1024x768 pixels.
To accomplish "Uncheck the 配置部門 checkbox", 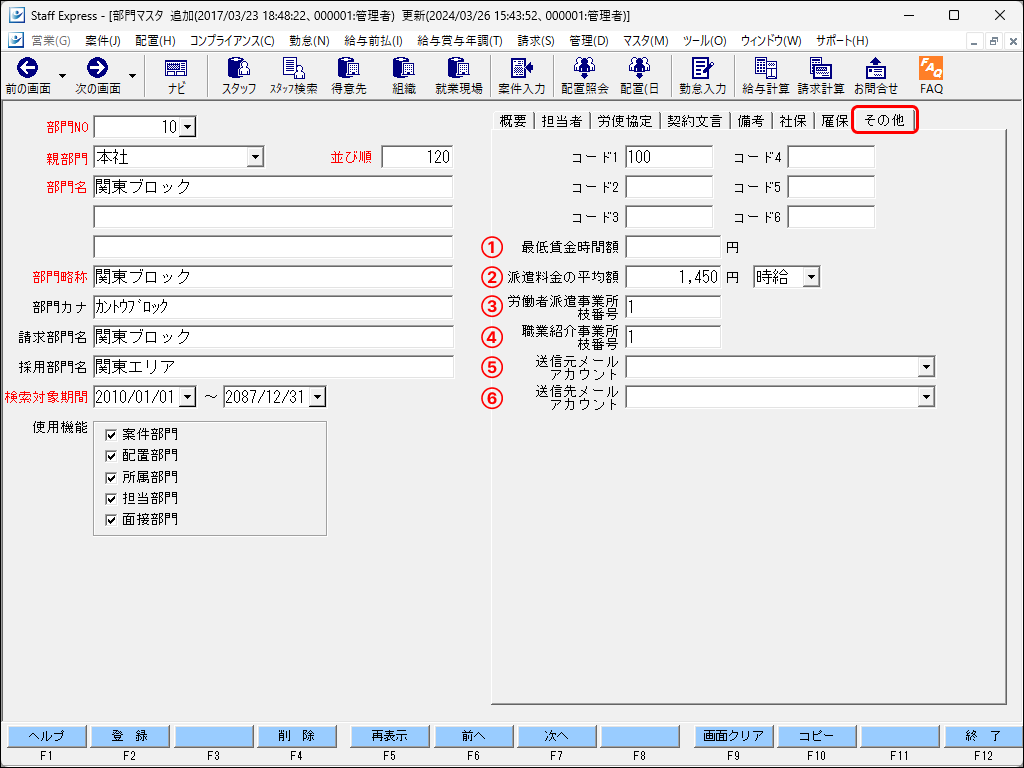I will (111, 456).
